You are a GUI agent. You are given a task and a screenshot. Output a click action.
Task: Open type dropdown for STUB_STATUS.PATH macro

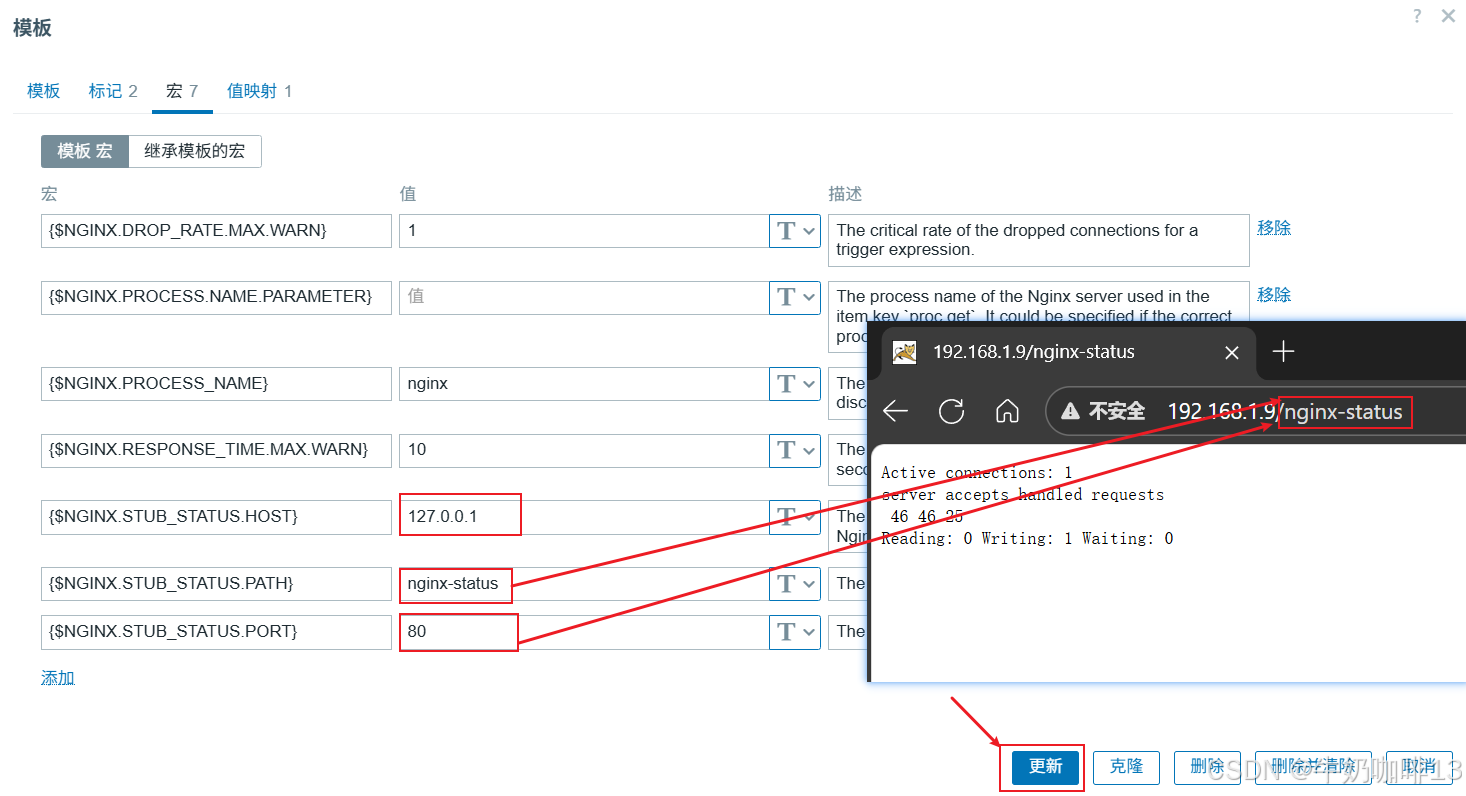click(795, 584)
